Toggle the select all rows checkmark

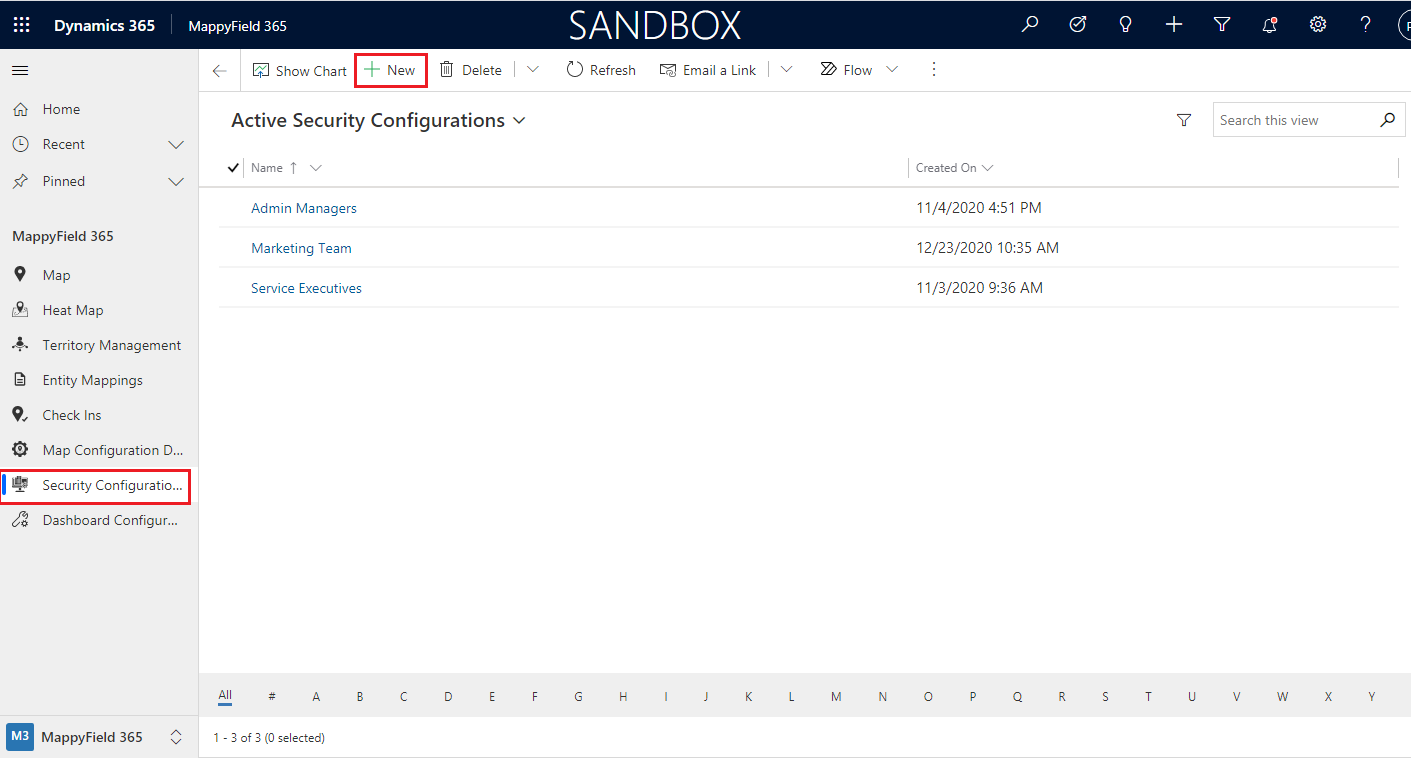coord(233,168)
